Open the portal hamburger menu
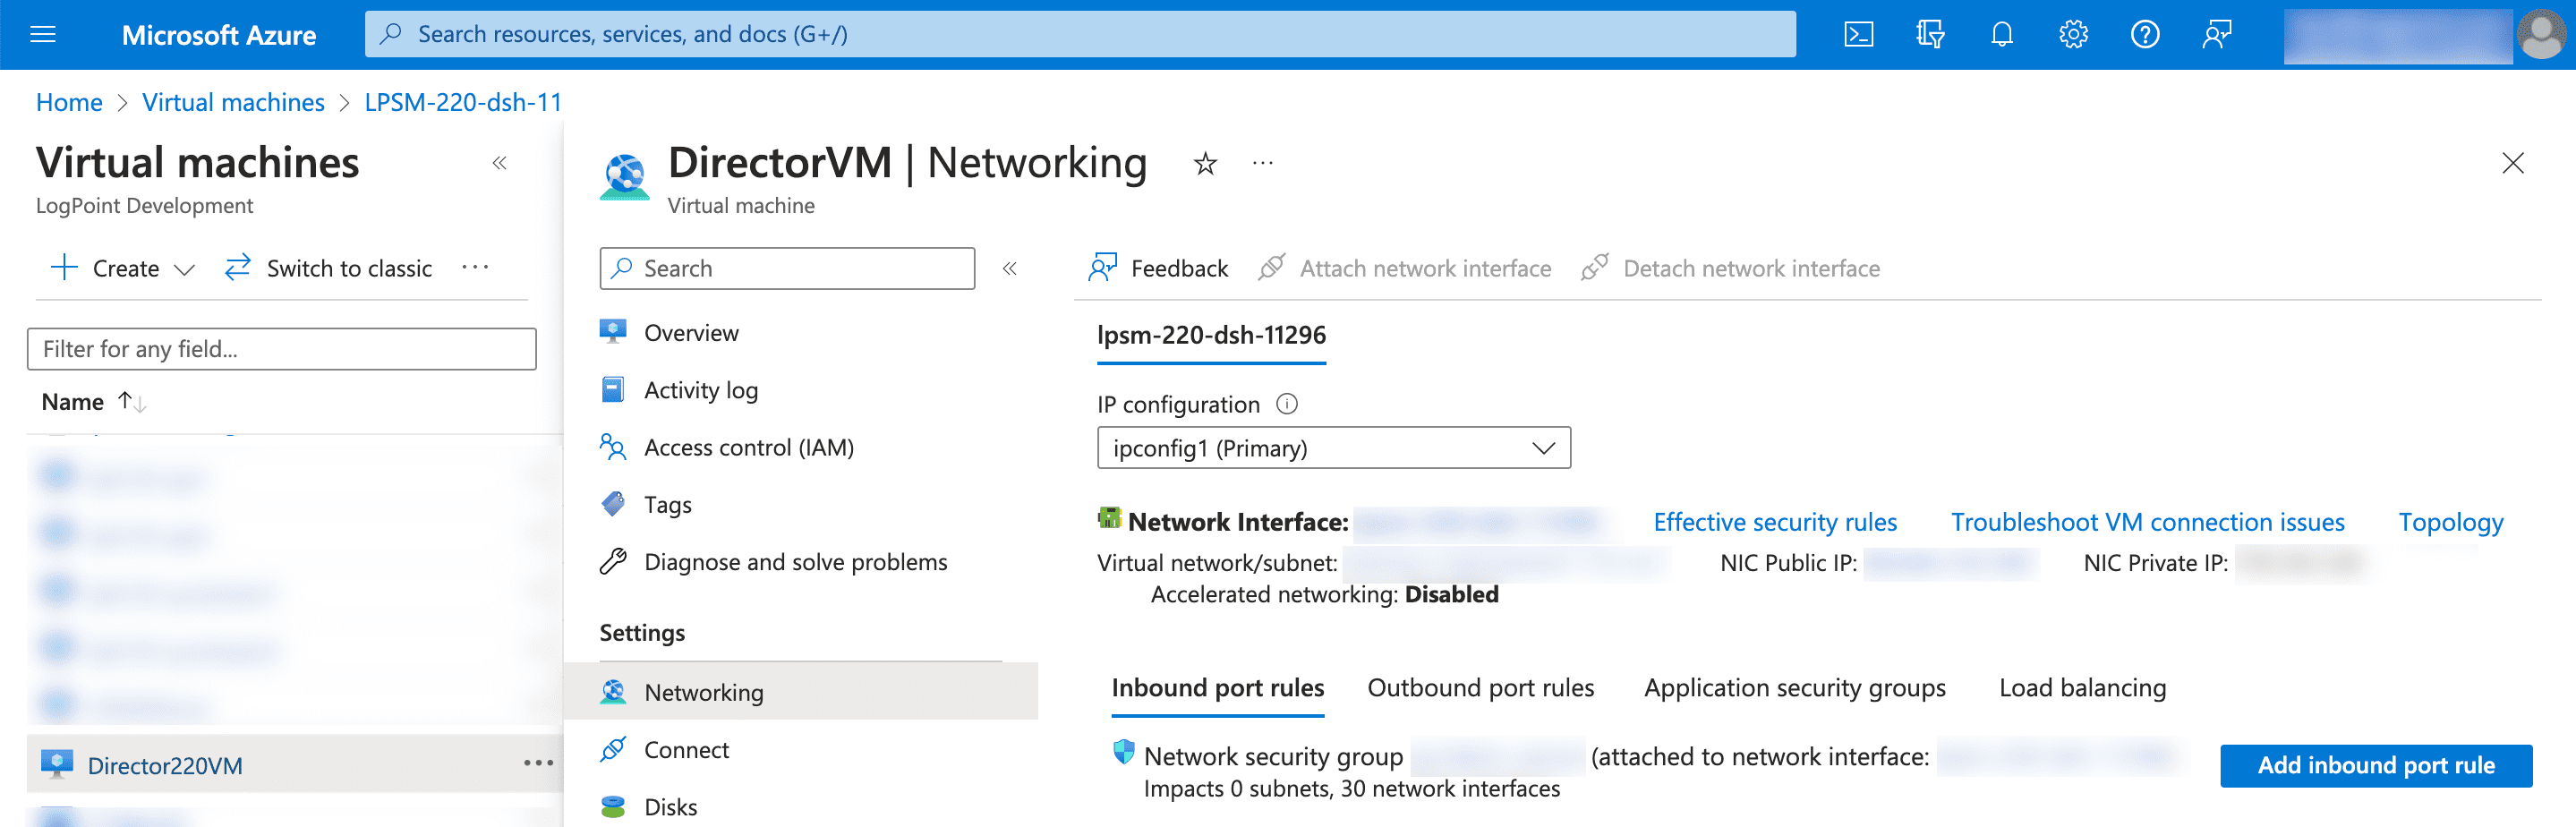The image size is (2576, 827). coord(42,33)
